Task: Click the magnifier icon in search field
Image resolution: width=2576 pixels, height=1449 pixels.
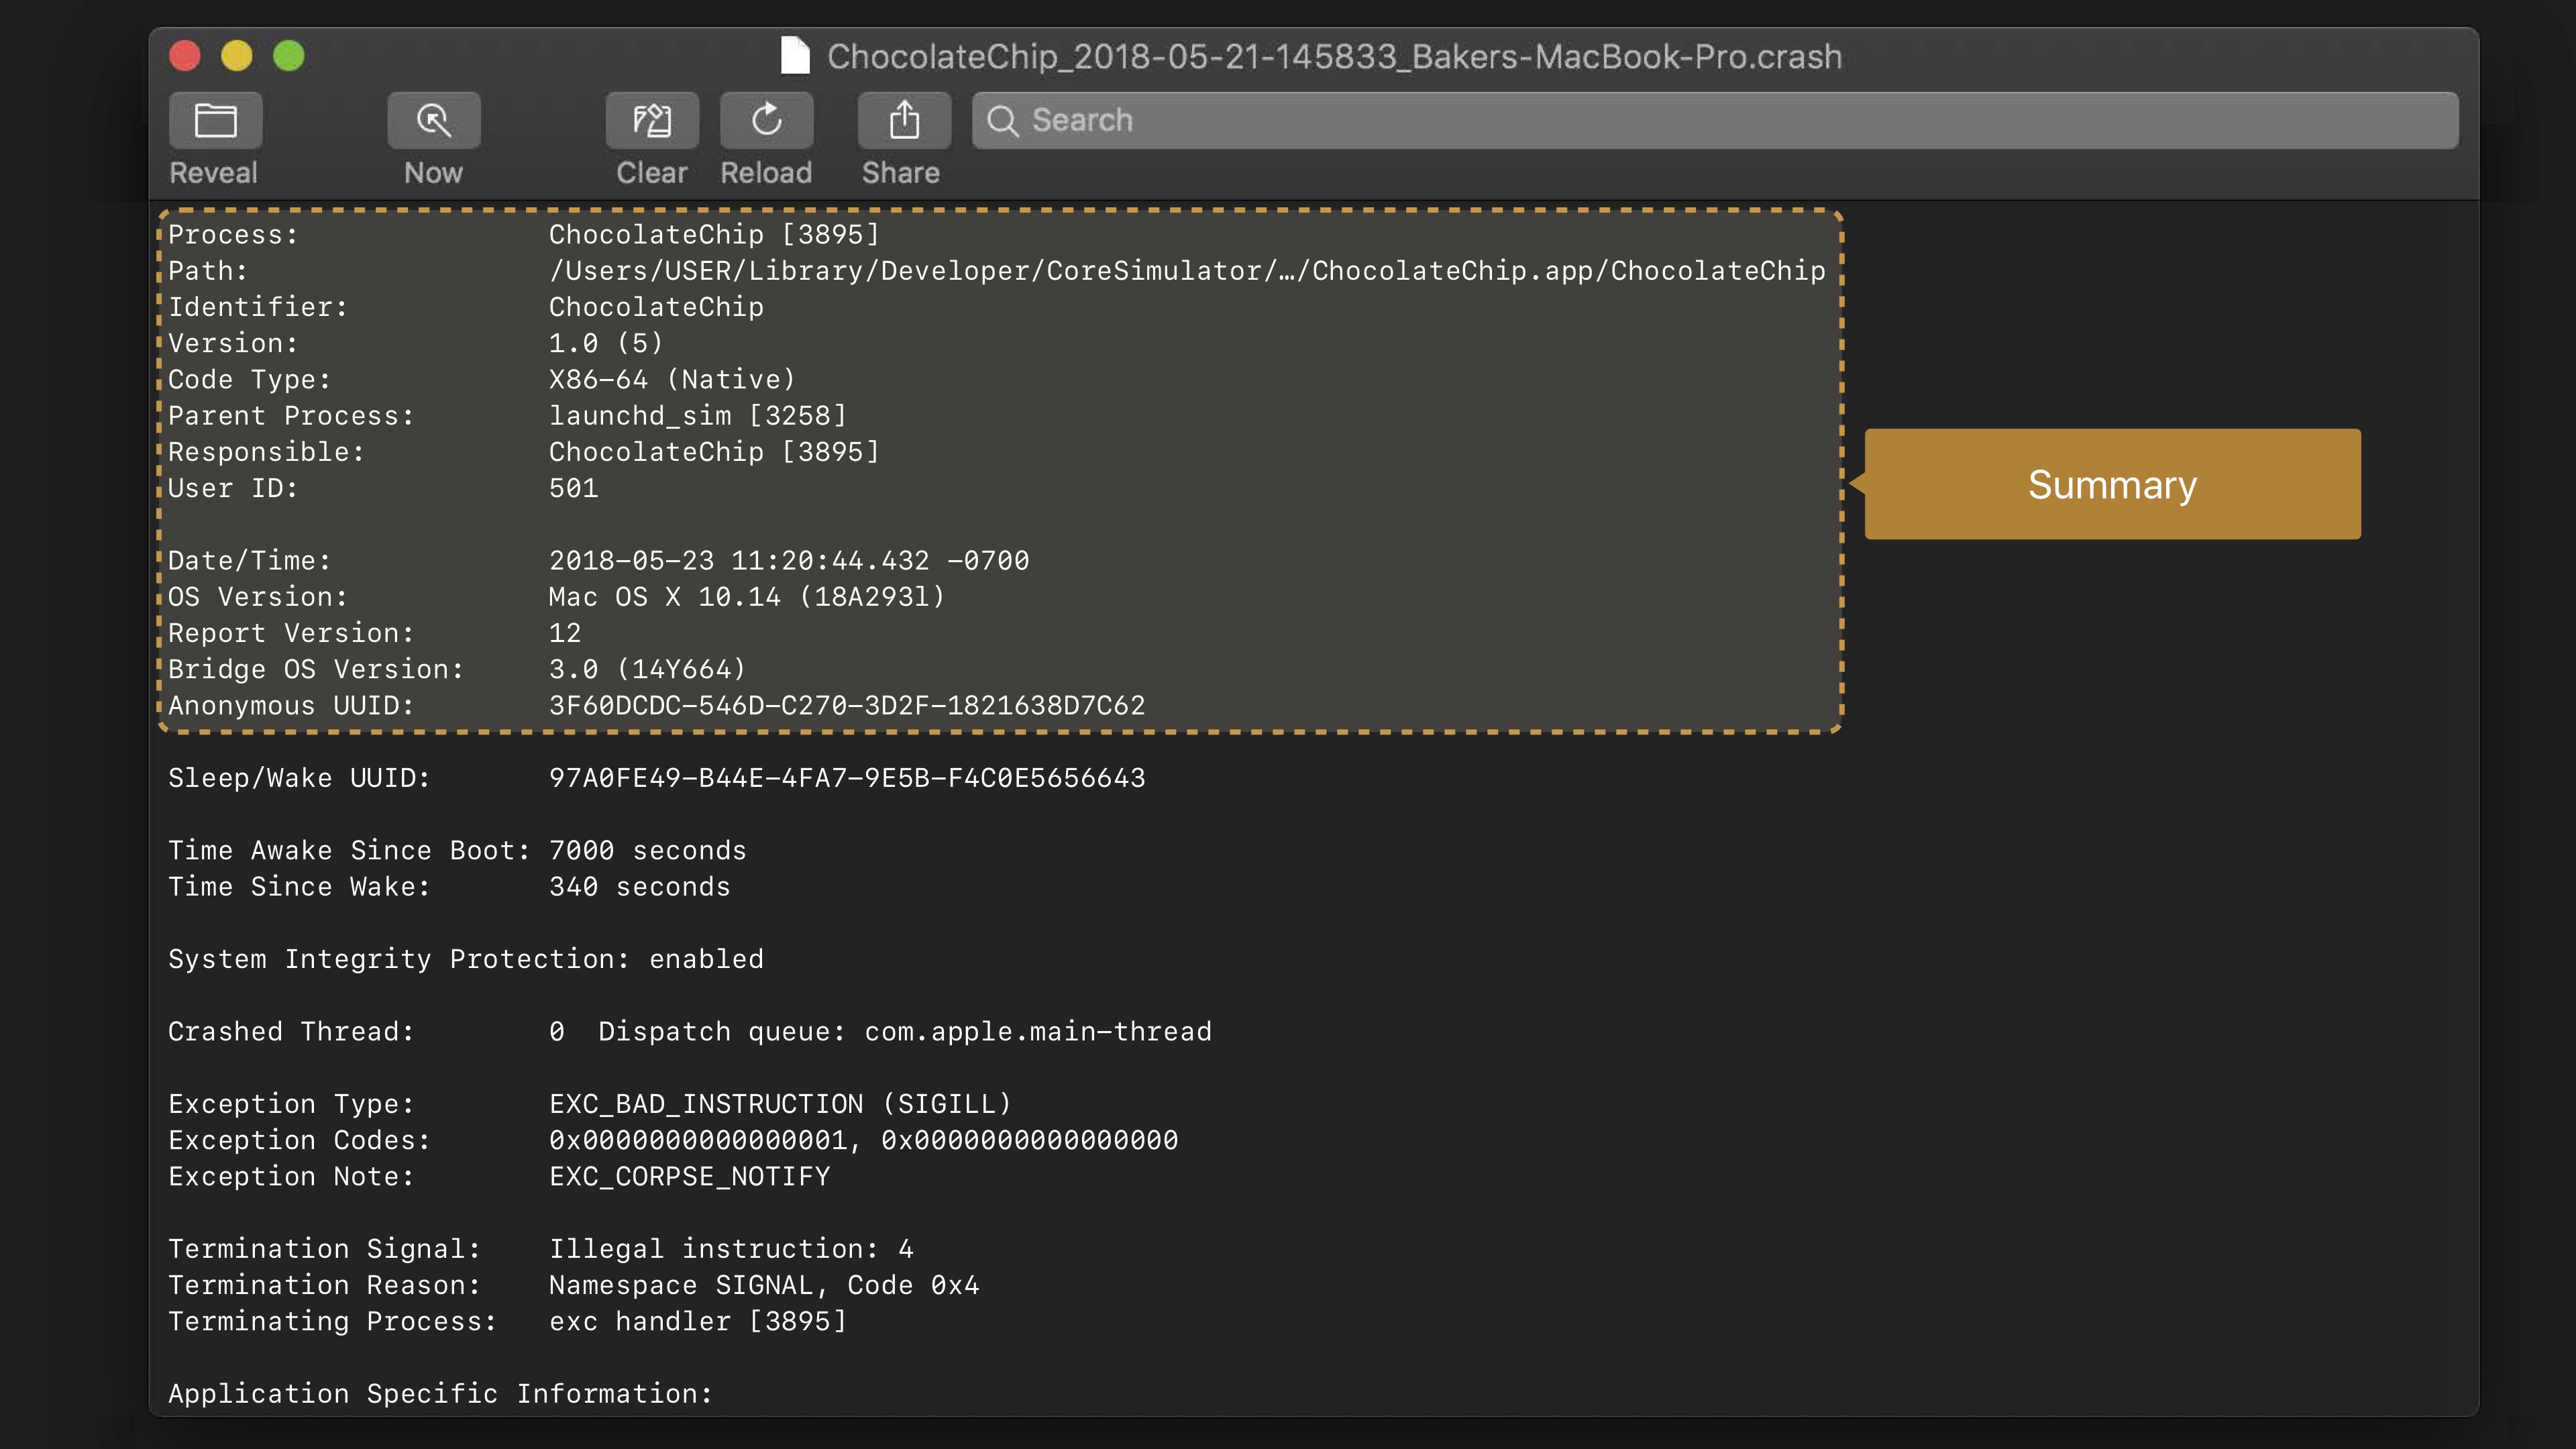Action: (x=1002, y=121)
